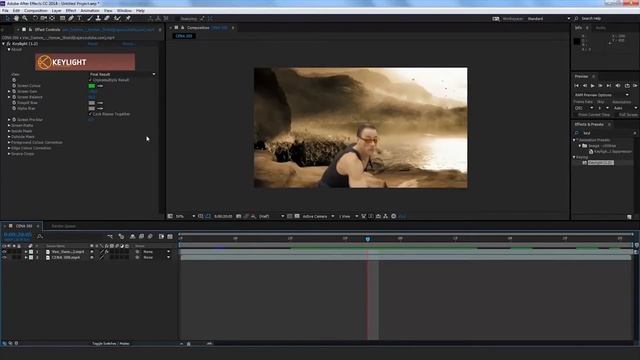Viewport: 640px width, 360px height.
Task: Click the Graph Editor icon in timeline
Action: click(170, 236)
